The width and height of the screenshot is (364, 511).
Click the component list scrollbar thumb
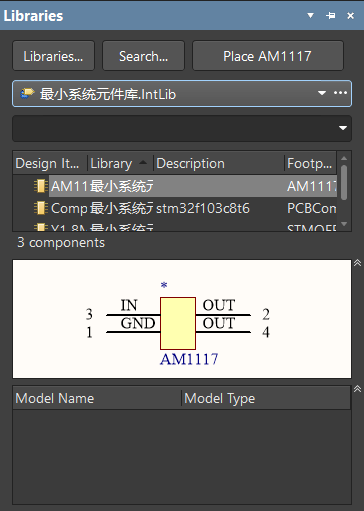344,182
